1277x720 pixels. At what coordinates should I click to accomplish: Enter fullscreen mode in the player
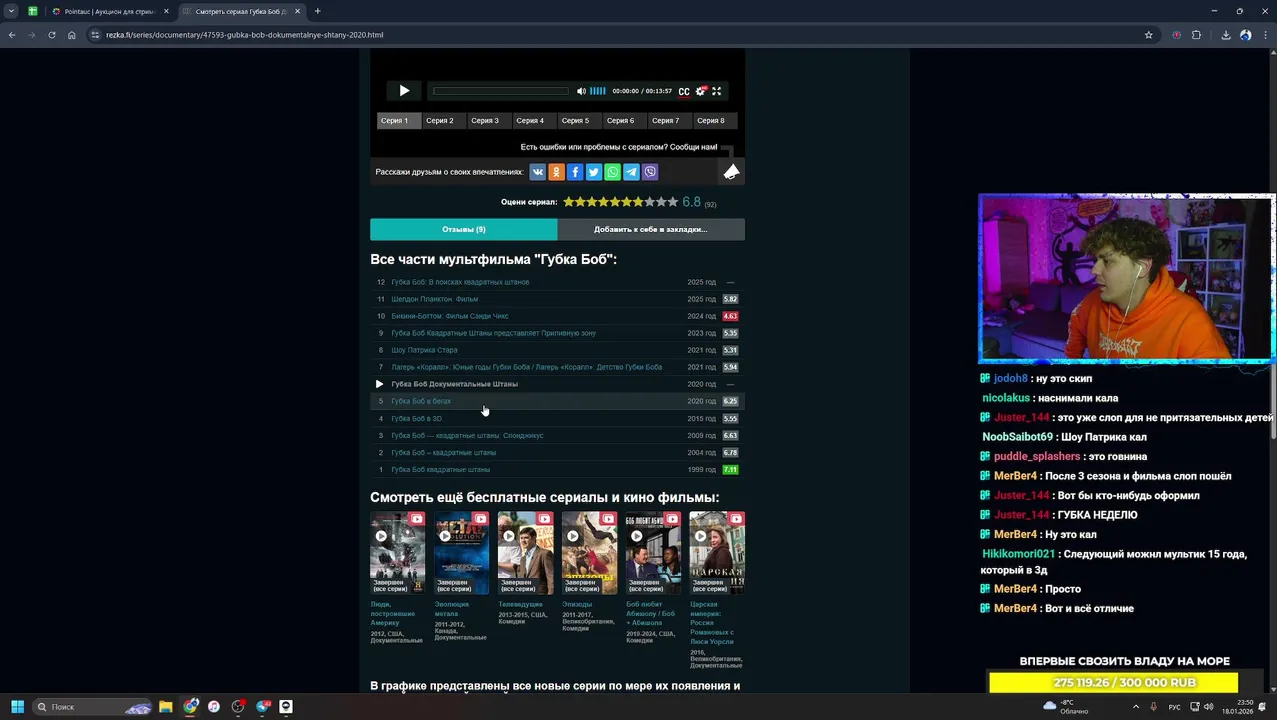(x=716, y=91)
